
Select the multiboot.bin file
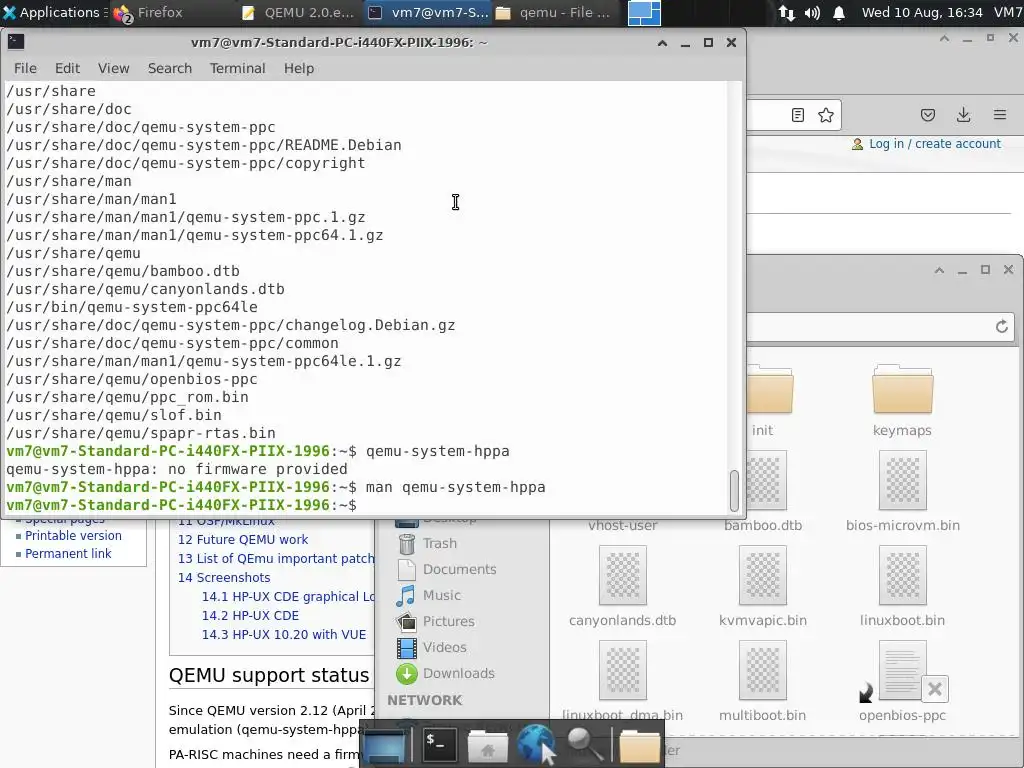763,681
